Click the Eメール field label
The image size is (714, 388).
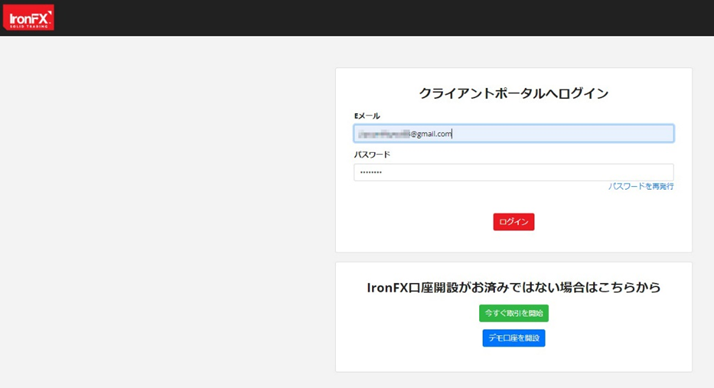[x=367, y=116]
